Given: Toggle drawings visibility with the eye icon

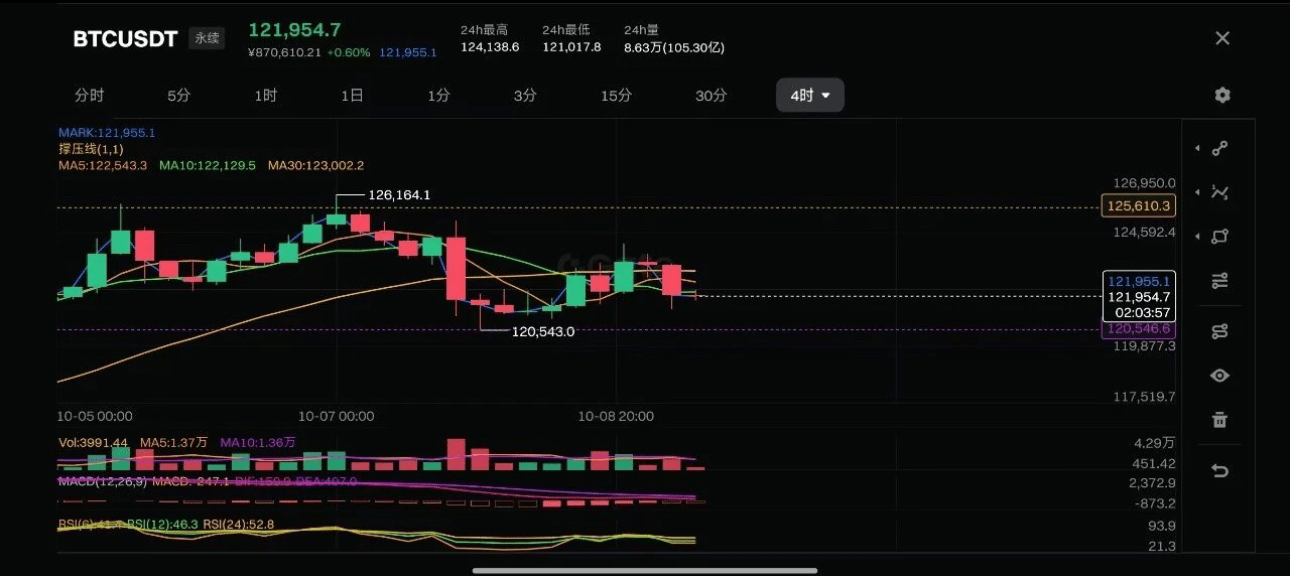Looking at the screenshot, I should (x=1220, y=376).
